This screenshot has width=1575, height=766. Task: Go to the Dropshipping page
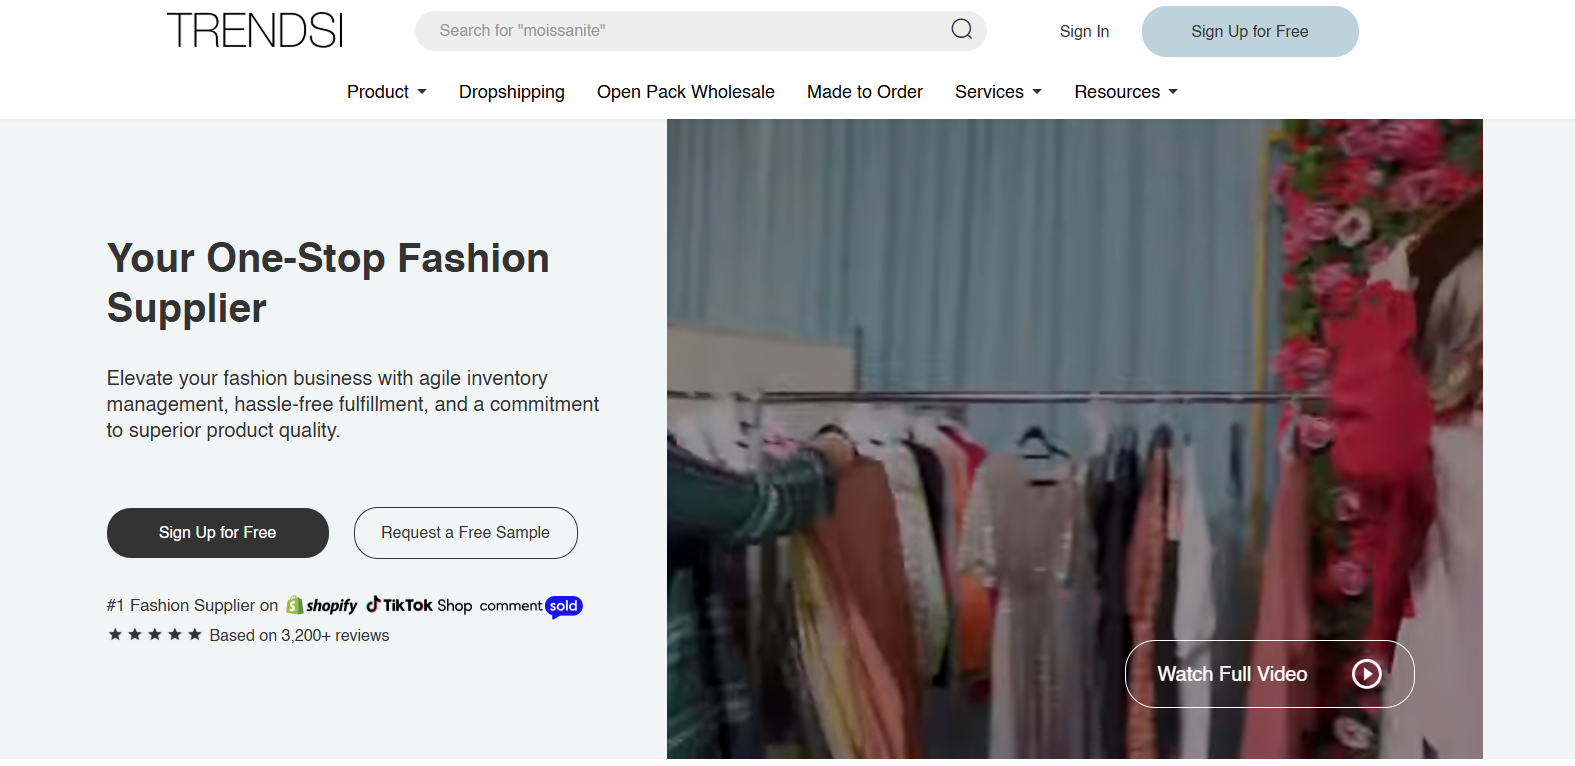tap(511, 92)
